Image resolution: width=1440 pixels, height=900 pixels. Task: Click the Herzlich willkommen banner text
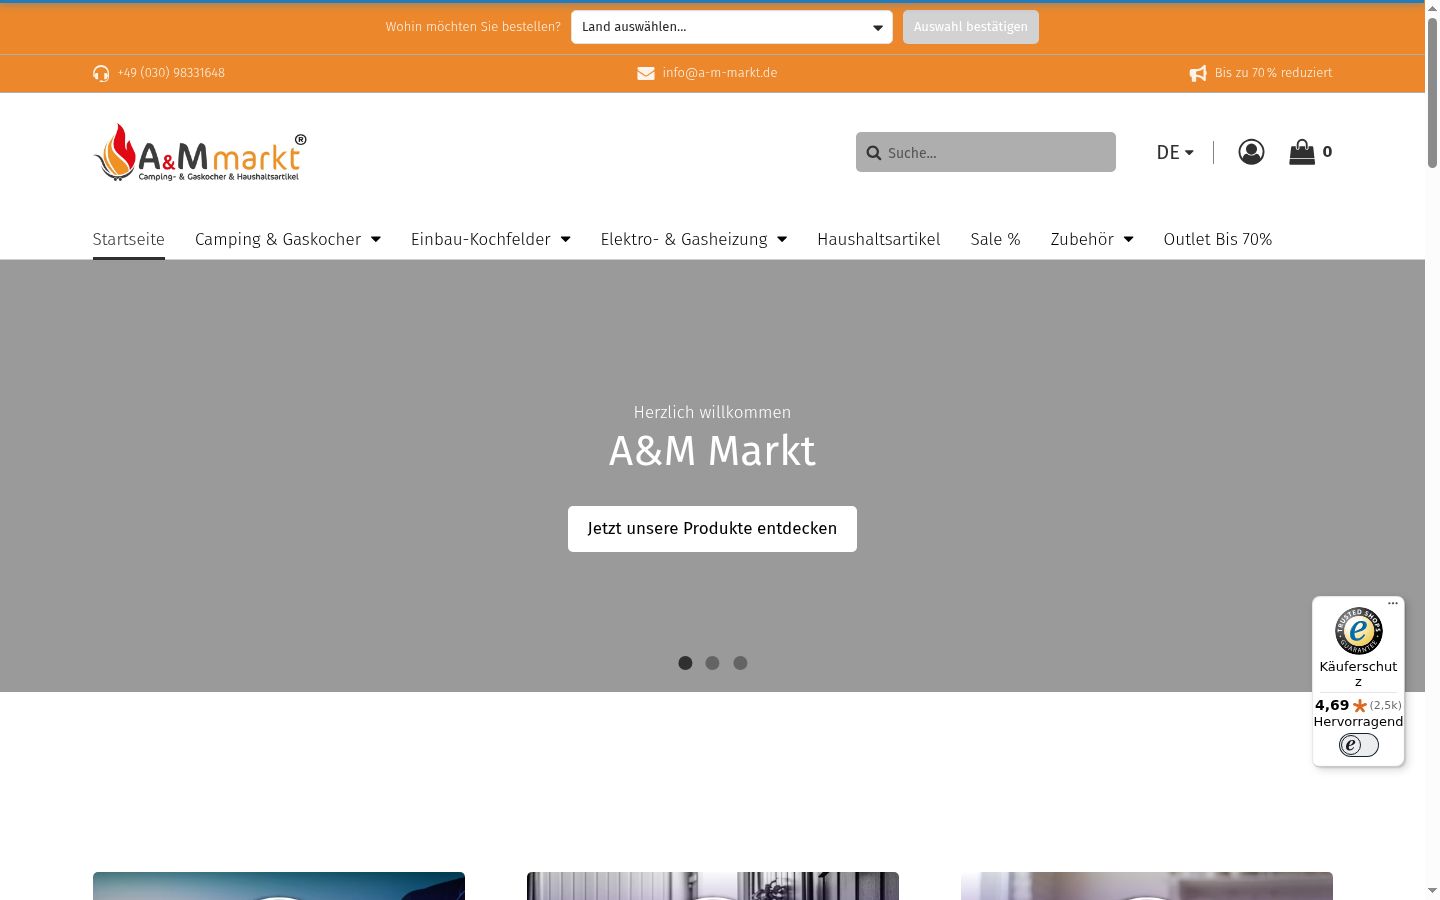point(712,412)
